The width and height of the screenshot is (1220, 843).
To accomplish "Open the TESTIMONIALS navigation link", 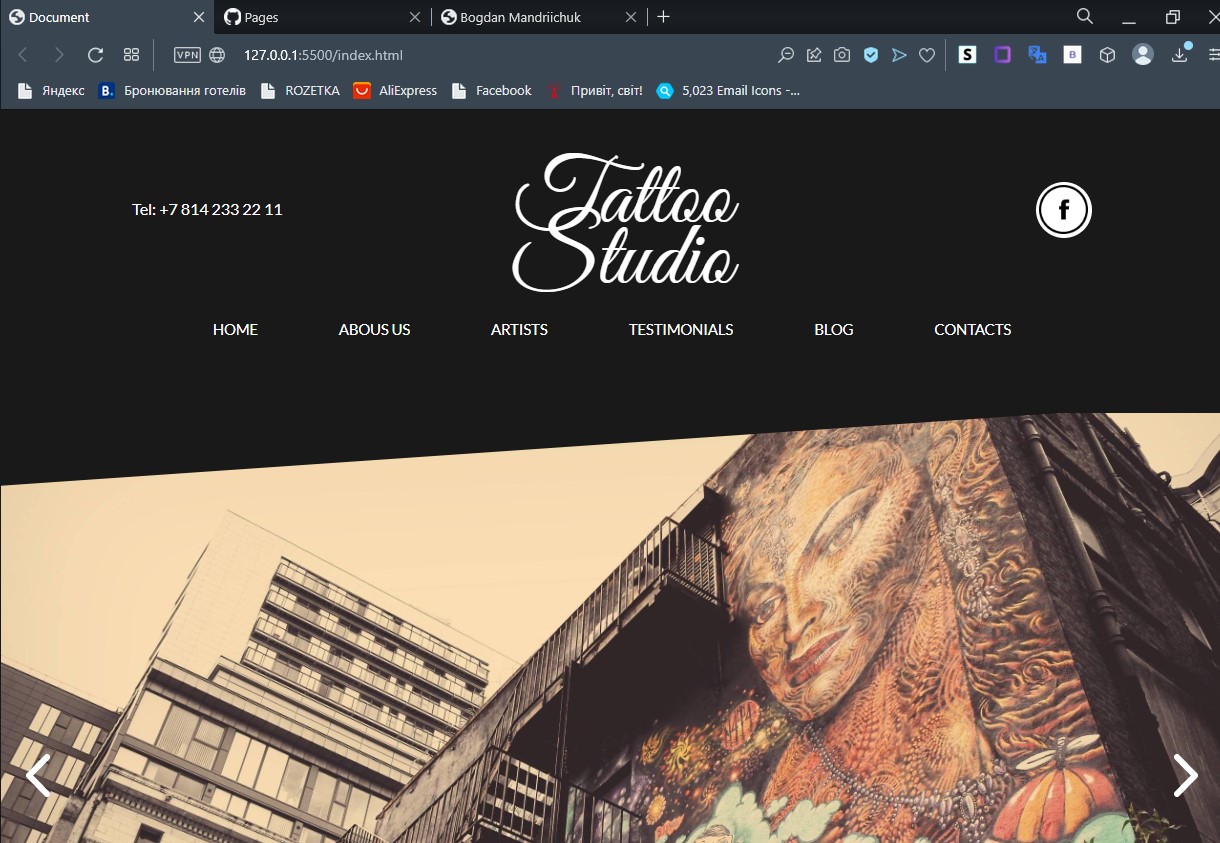I will [681, 330].
